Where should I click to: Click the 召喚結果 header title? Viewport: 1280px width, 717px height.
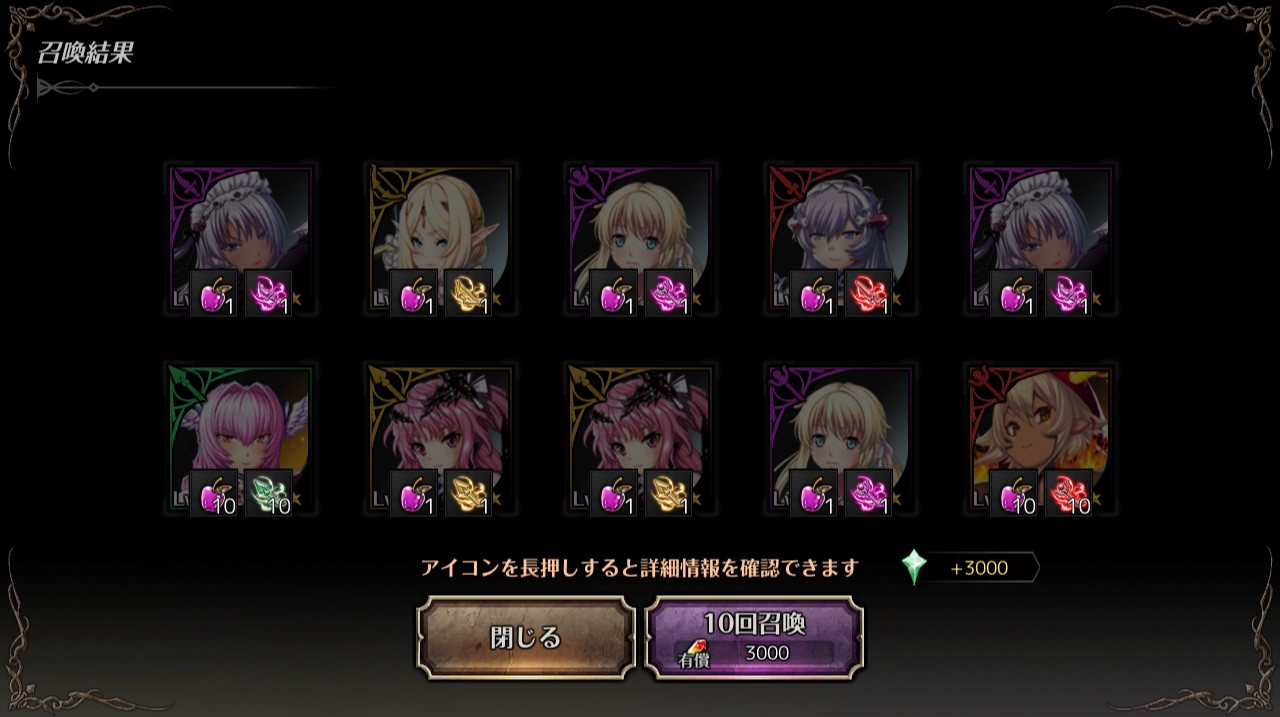point(86,53)
